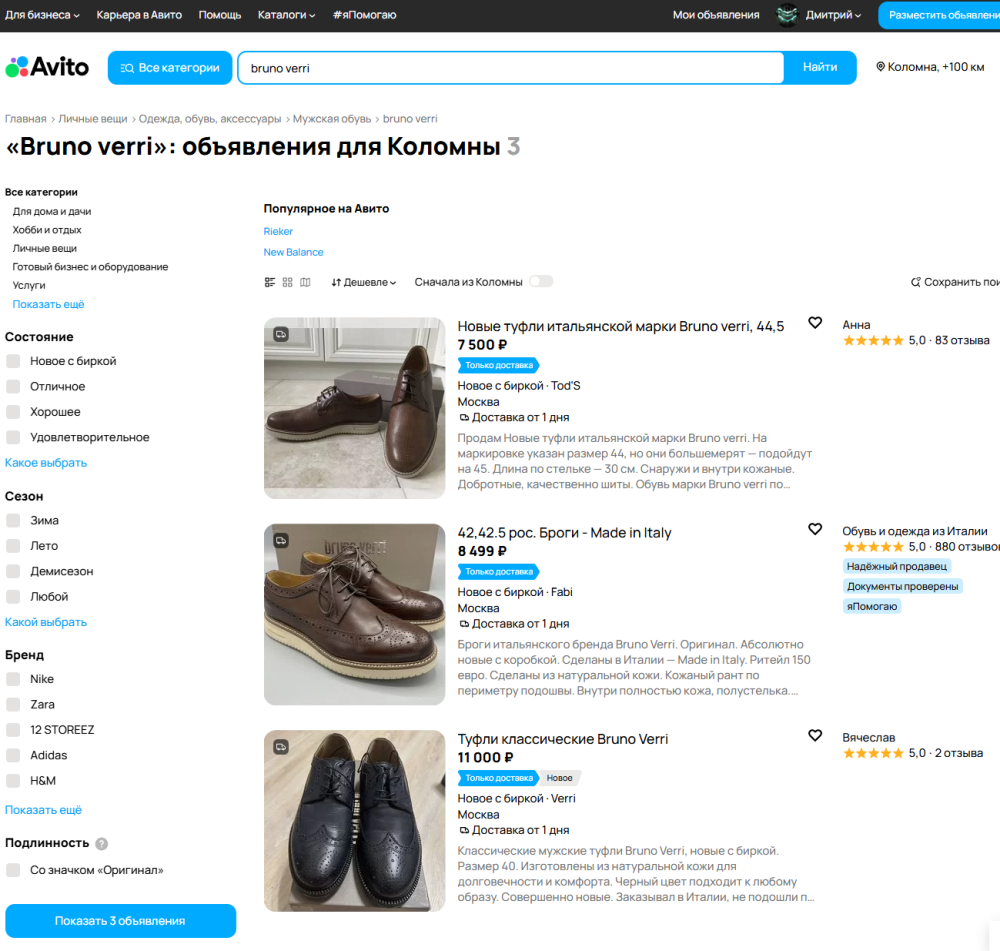This screenshot has width=1000, height=951.
Task: Click the bruno verri search field
Action: pyautogui.click(x=510, y=68)
